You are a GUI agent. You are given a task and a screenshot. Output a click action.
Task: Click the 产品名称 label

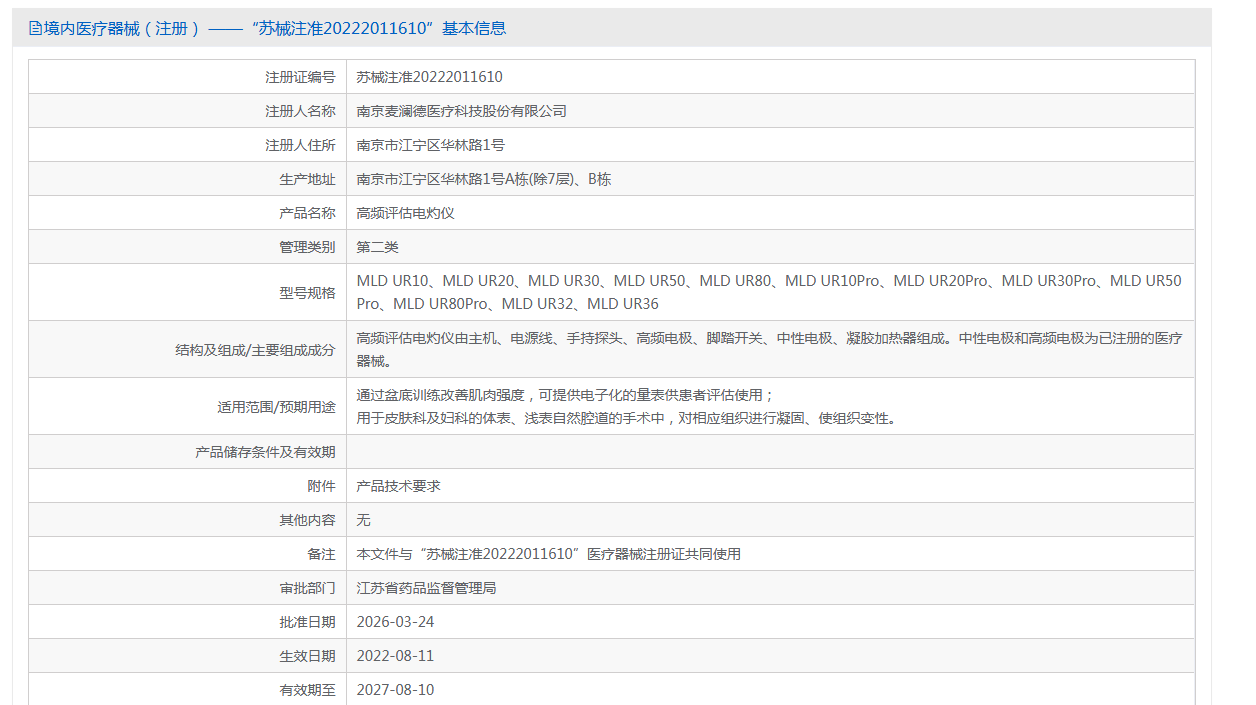(307, 213)
